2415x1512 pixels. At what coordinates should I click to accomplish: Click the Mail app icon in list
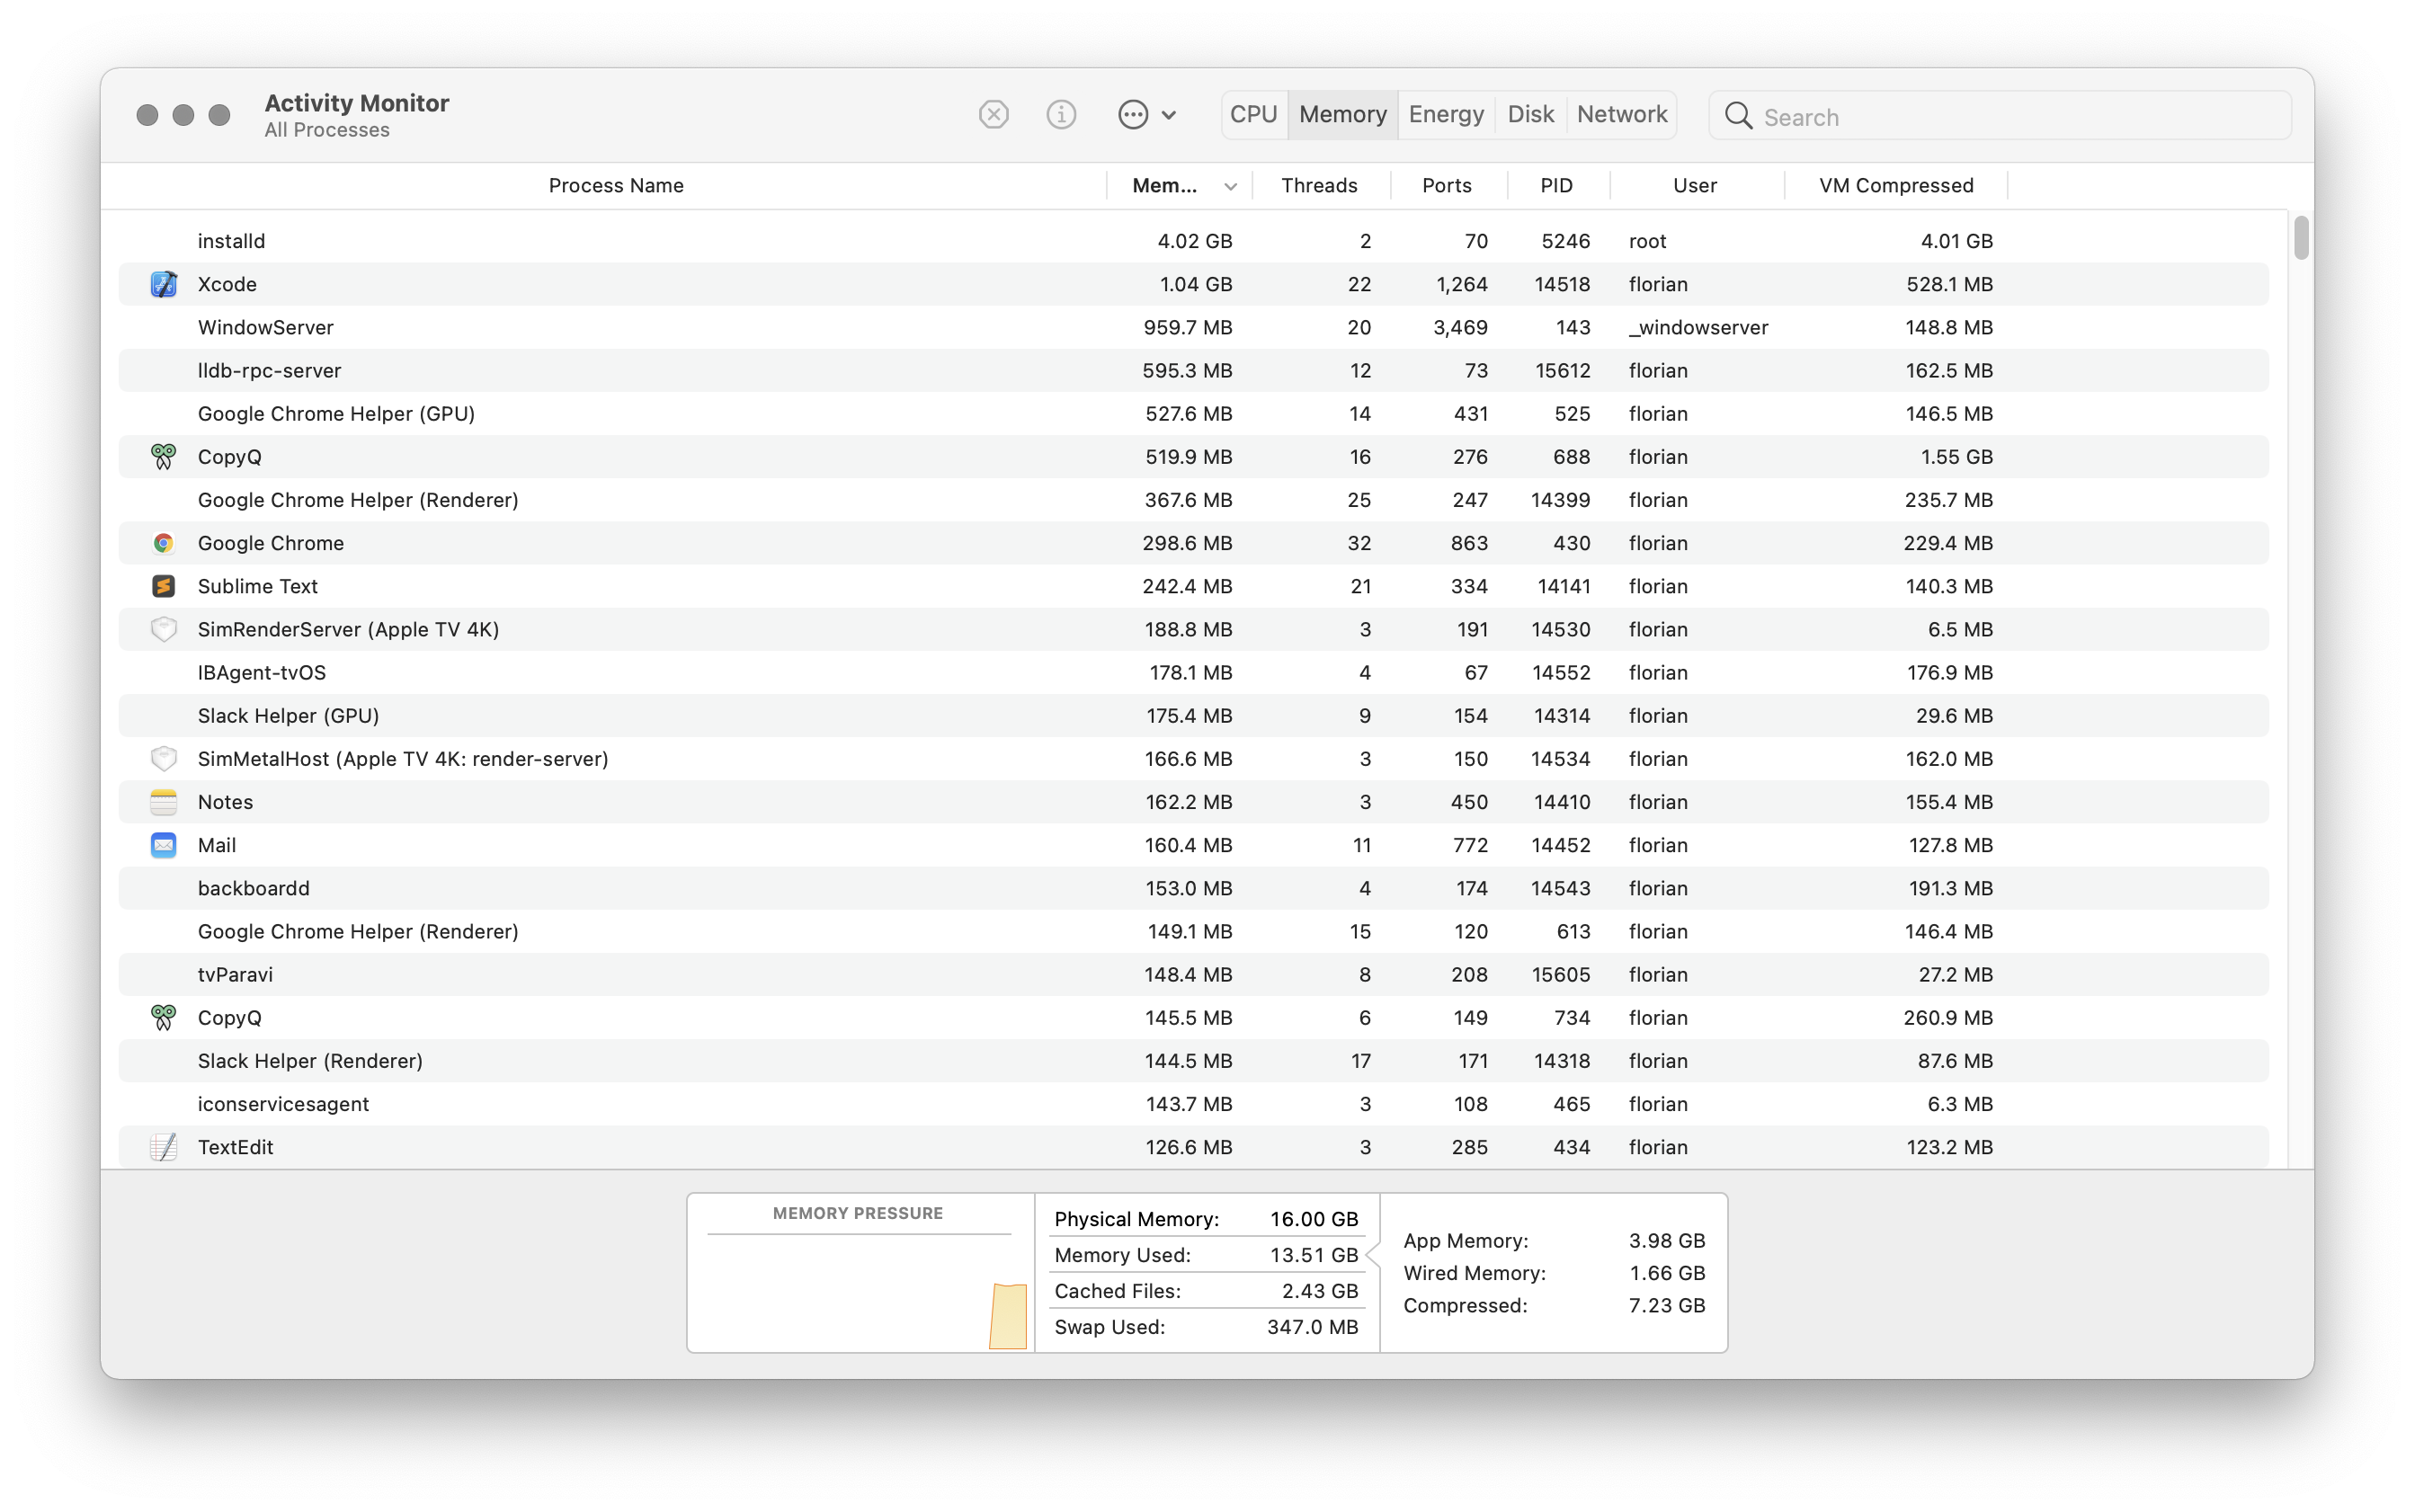(x=164, y=845)
